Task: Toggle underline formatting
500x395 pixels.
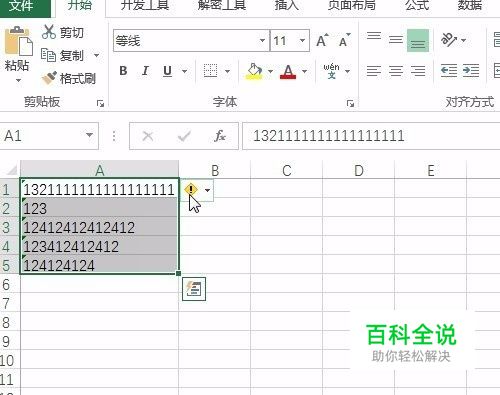Action: [167, 71]
